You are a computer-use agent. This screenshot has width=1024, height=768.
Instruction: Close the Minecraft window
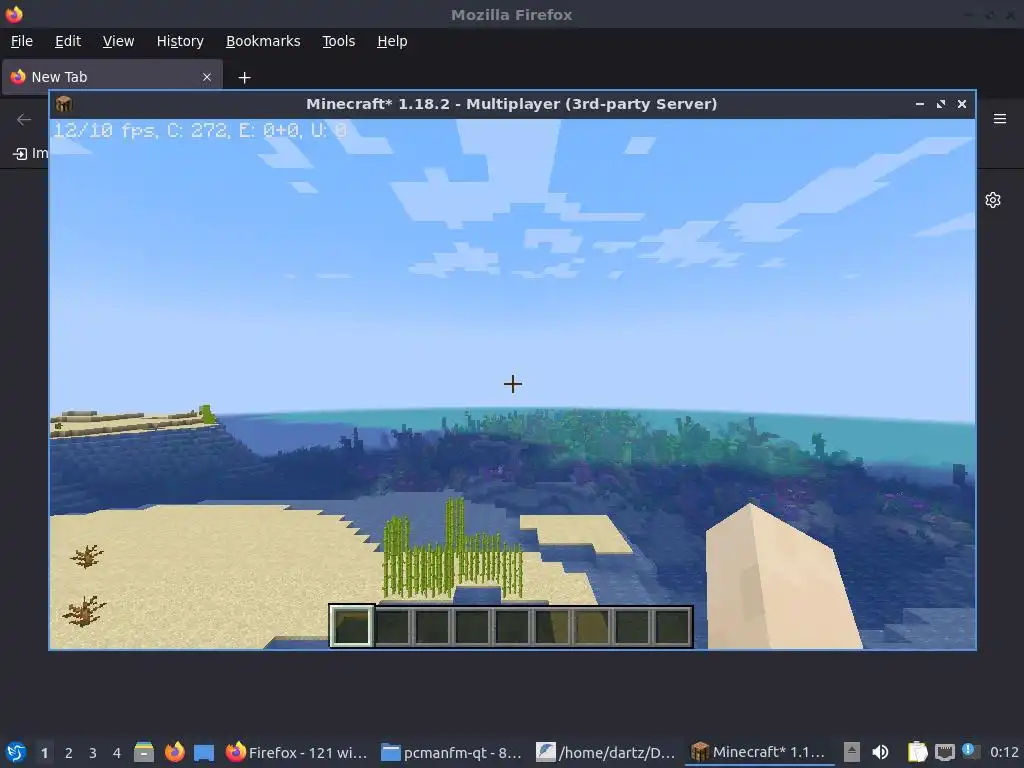coord(961,104)
